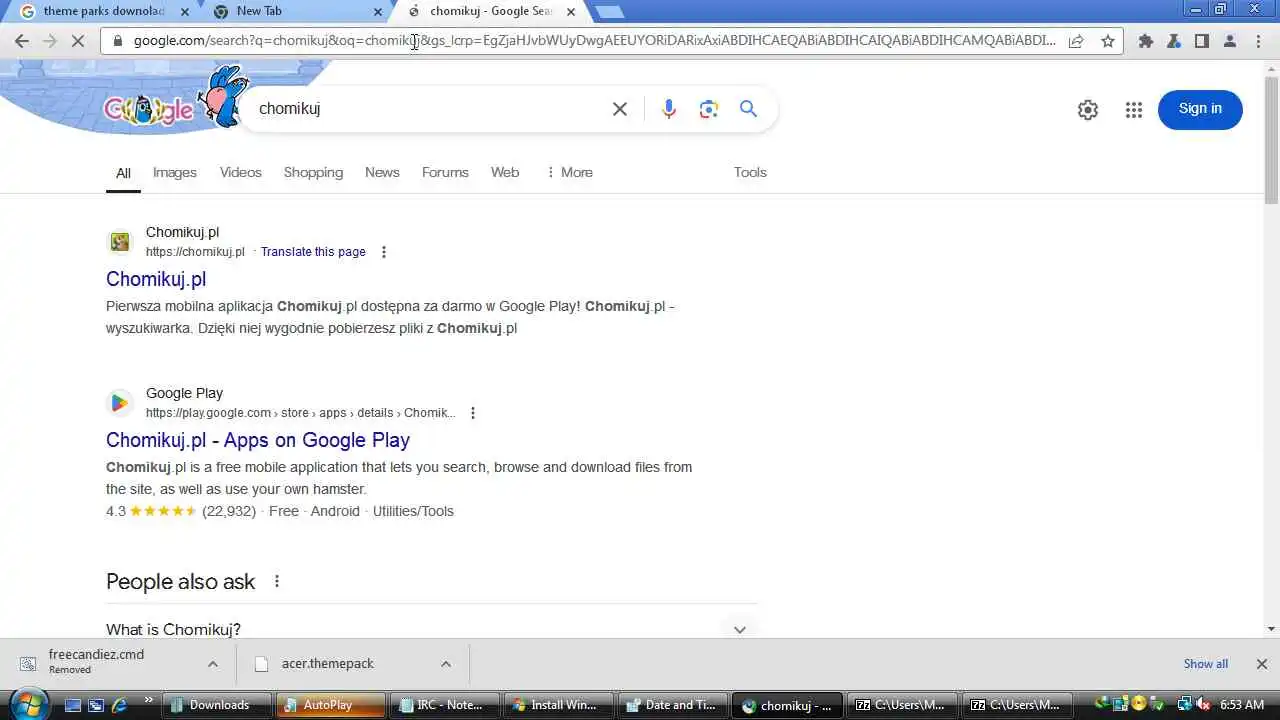1280x720 pixels.
Task: Open the Chrome three-dot menu
Action: (x=1258, y=41)
